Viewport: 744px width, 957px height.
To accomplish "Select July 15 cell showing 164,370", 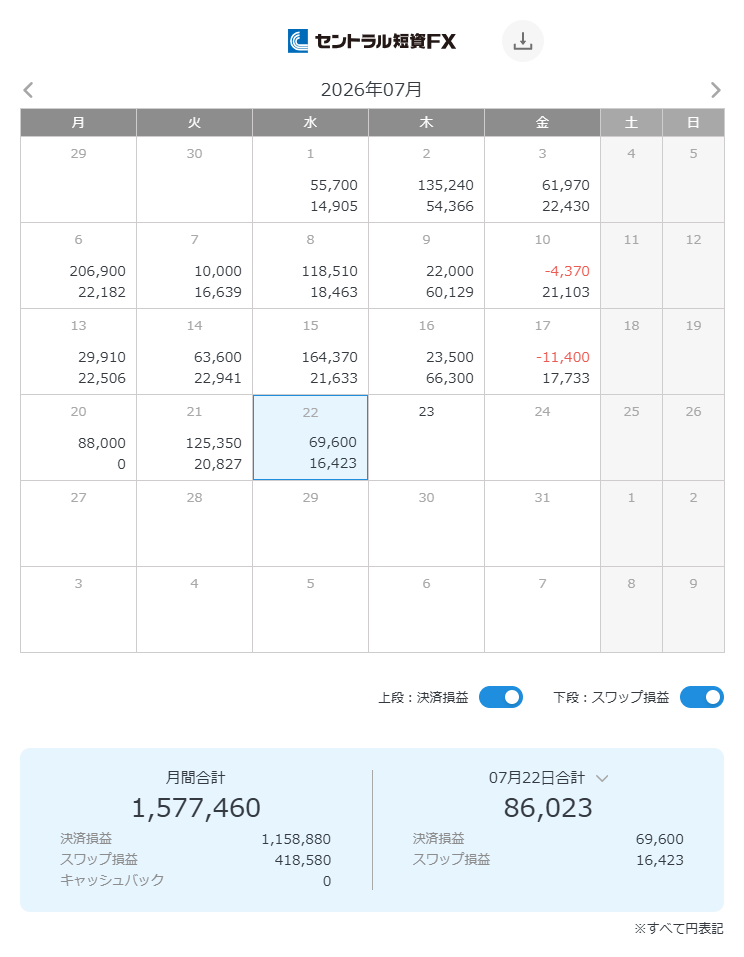I will [311, 352].
